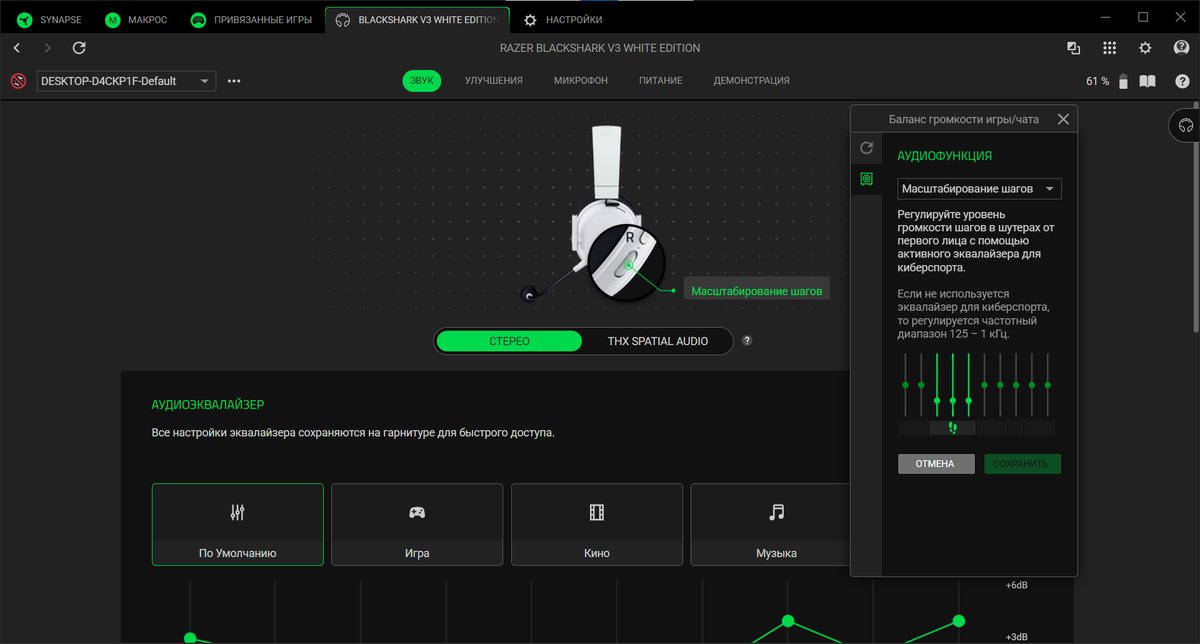Open the Масштабирование шагов dropdown
This screenshot has height=644, width=1200.
tap(979, 188)
